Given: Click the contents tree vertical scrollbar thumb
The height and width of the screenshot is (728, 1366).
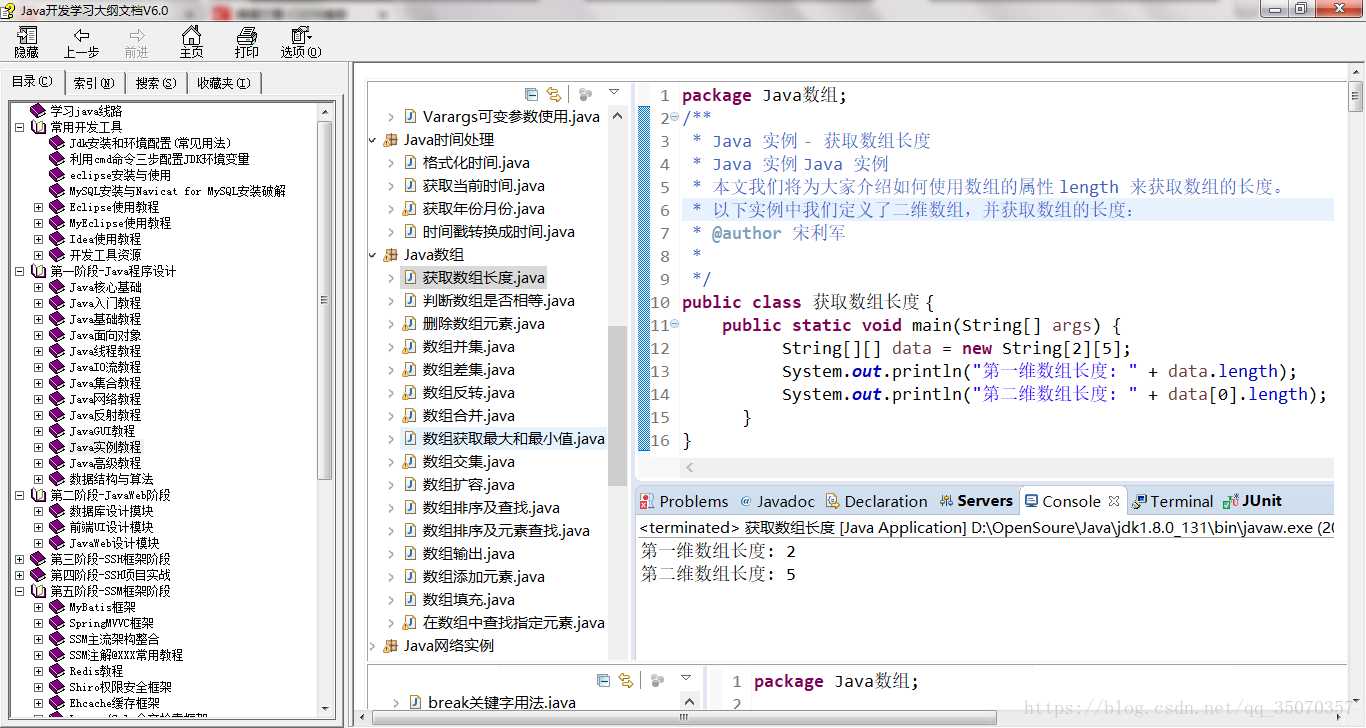Looking at the screenshot, I should point(325,300).
